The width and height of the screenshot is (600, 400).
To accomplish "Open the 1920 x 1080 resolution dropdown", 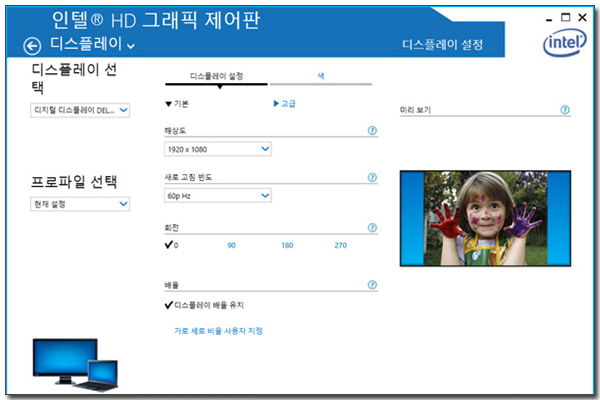I will point(218,149).
